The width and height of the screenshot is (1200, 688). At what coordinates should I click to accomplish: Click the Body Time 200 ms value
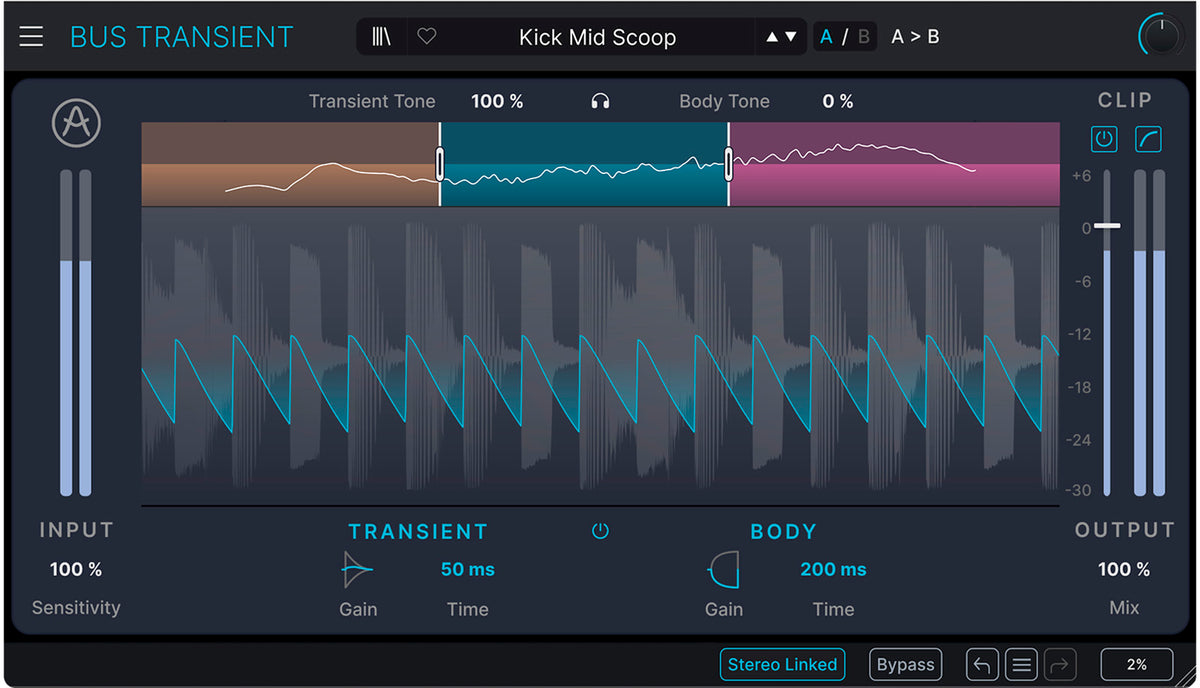coord(833,569)
